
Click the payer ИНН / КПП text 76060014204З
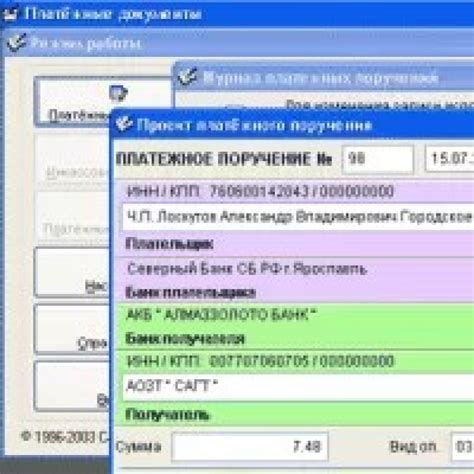point(260,192)
